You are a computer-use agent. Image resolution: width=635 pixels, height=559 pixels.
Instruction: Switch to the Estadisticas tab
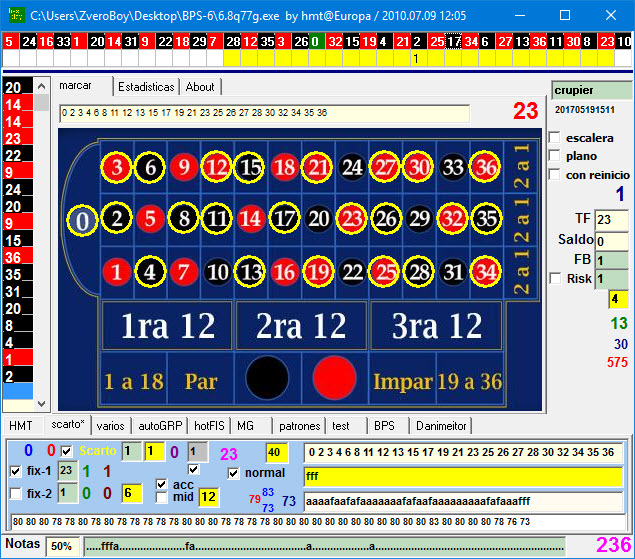(146, 87)
